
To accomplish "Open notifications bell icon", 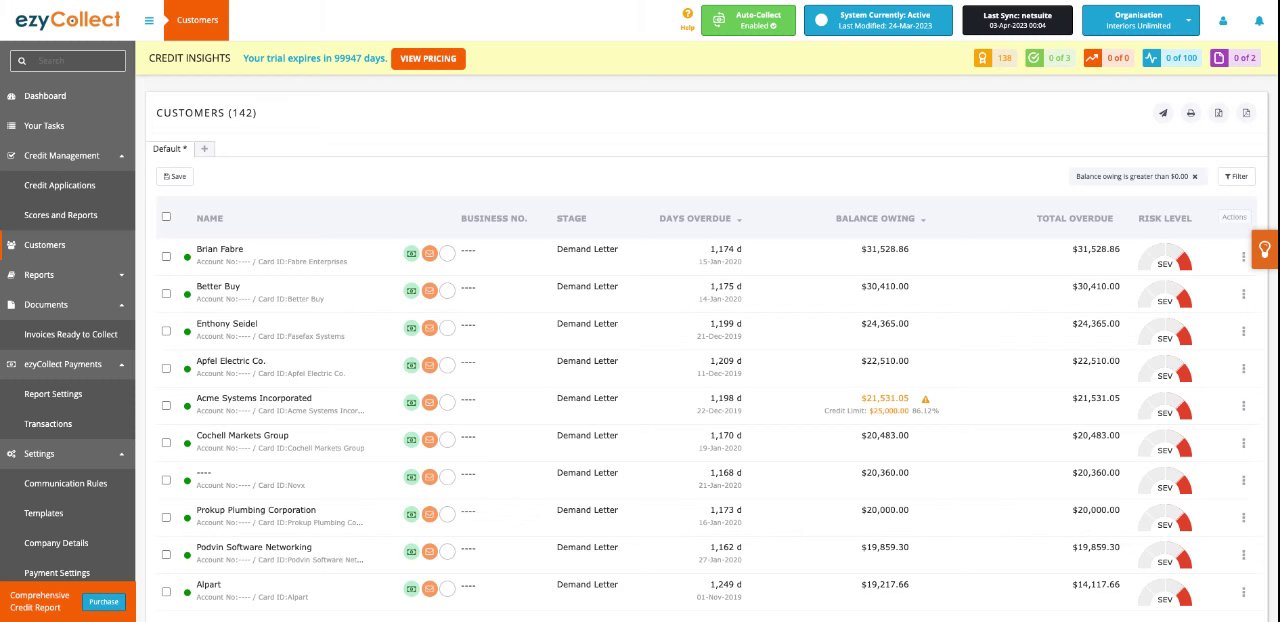I will [x=1259, y=21].
